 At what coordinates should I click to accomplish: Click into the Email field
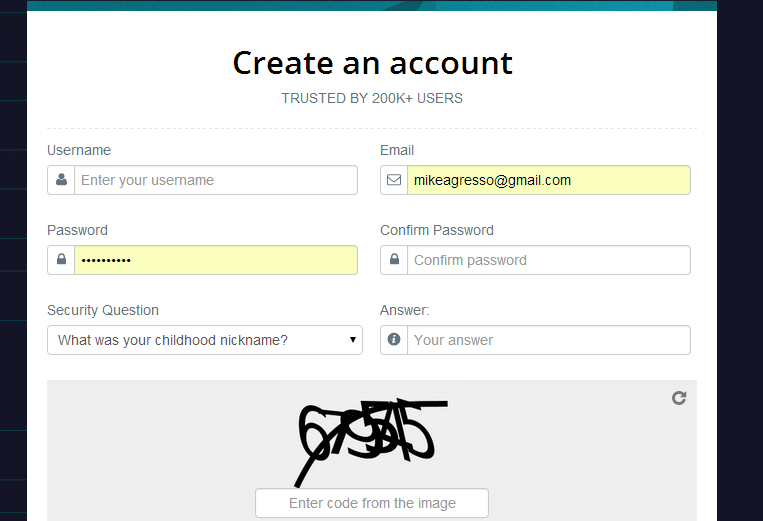point(548,180)
